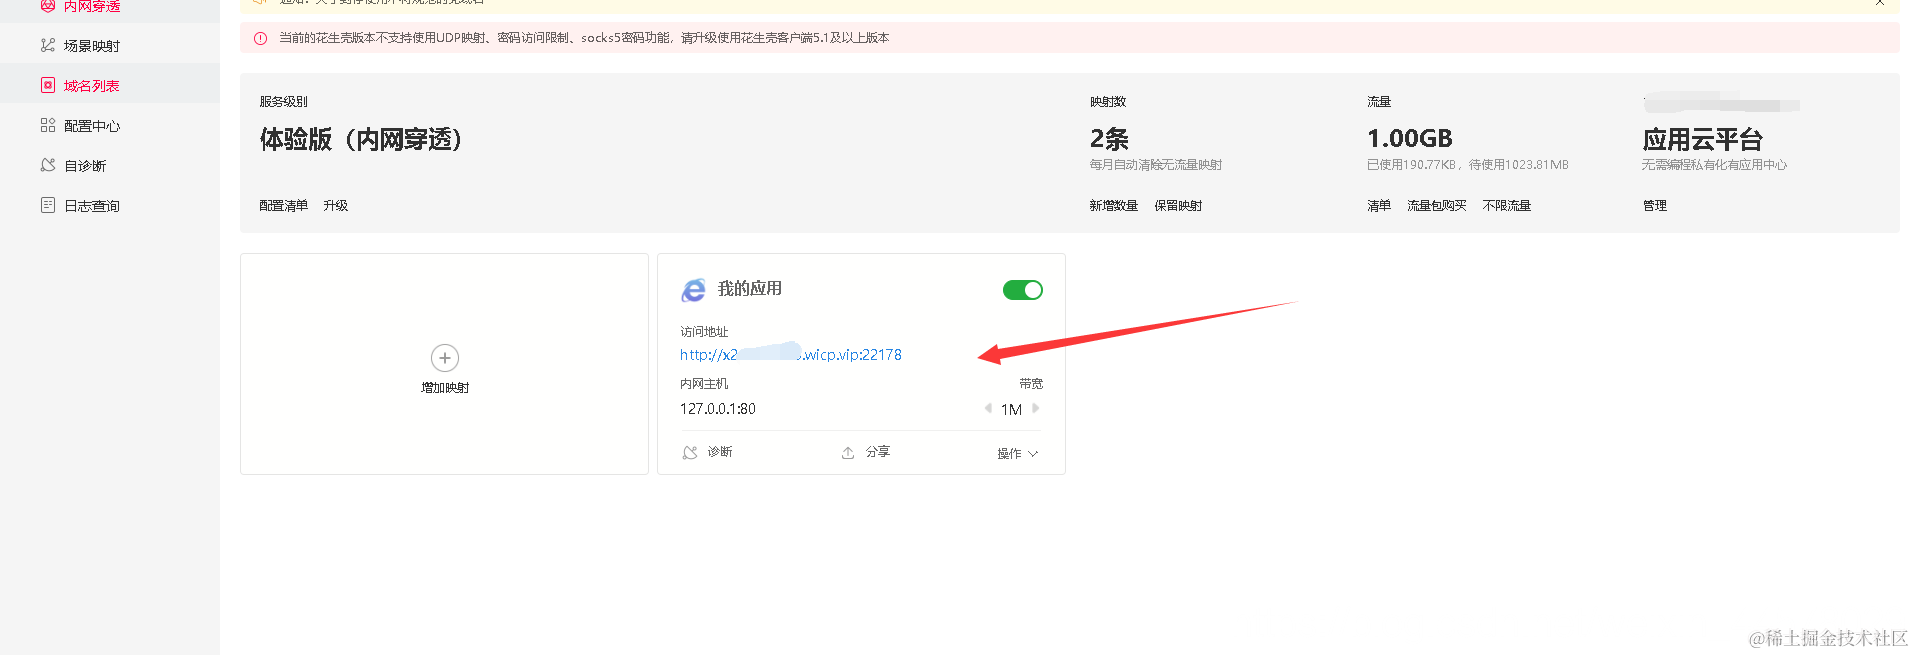Click the 诊断 icon on the 我的应用 card
1915x655 pixels.
click(x=690, y=453)
